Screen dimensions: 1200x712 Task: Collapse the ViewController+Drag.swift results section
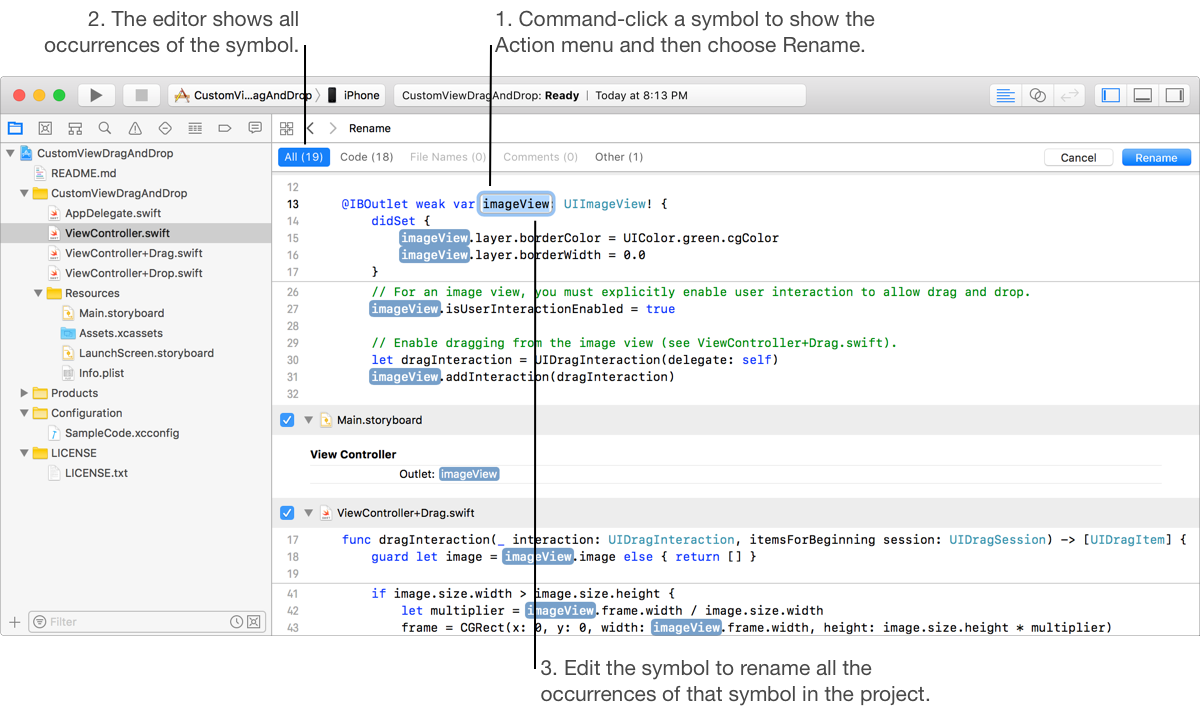(x=309, y=513)
